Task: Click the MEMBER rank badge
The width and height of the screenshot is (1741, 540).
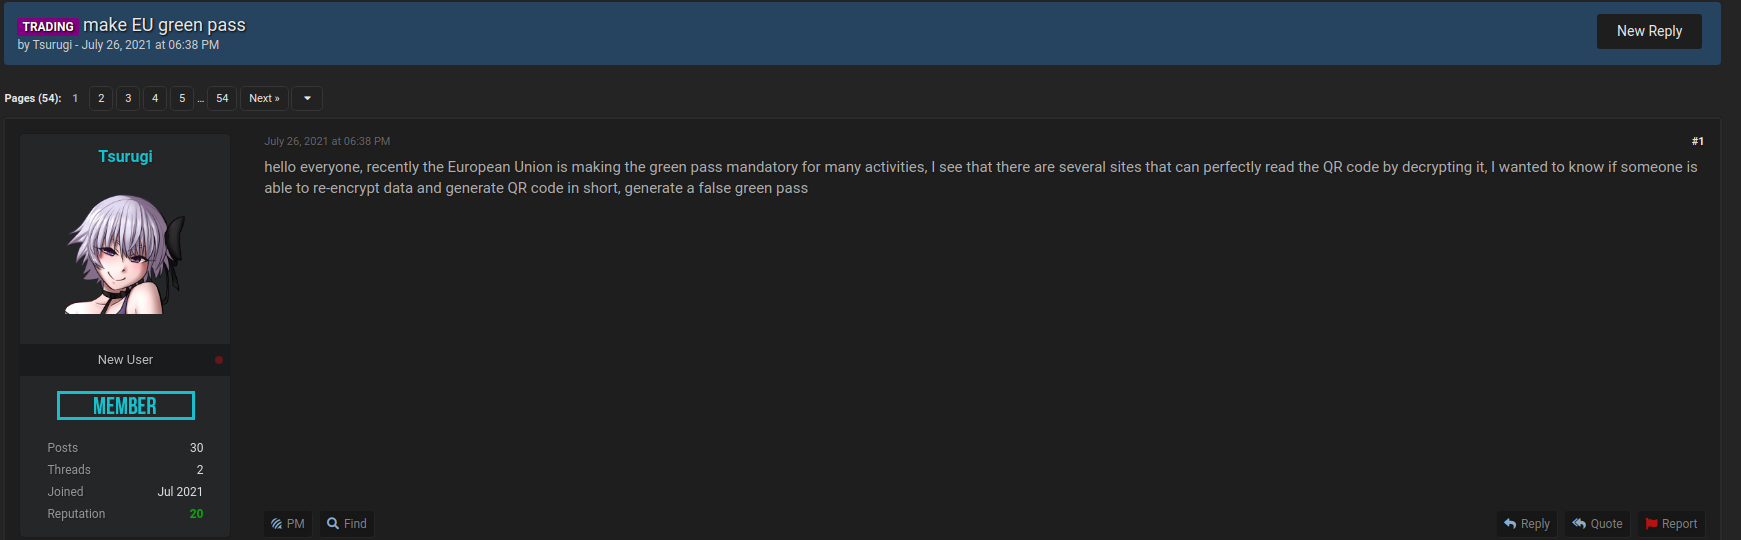Action: [125, 405]
